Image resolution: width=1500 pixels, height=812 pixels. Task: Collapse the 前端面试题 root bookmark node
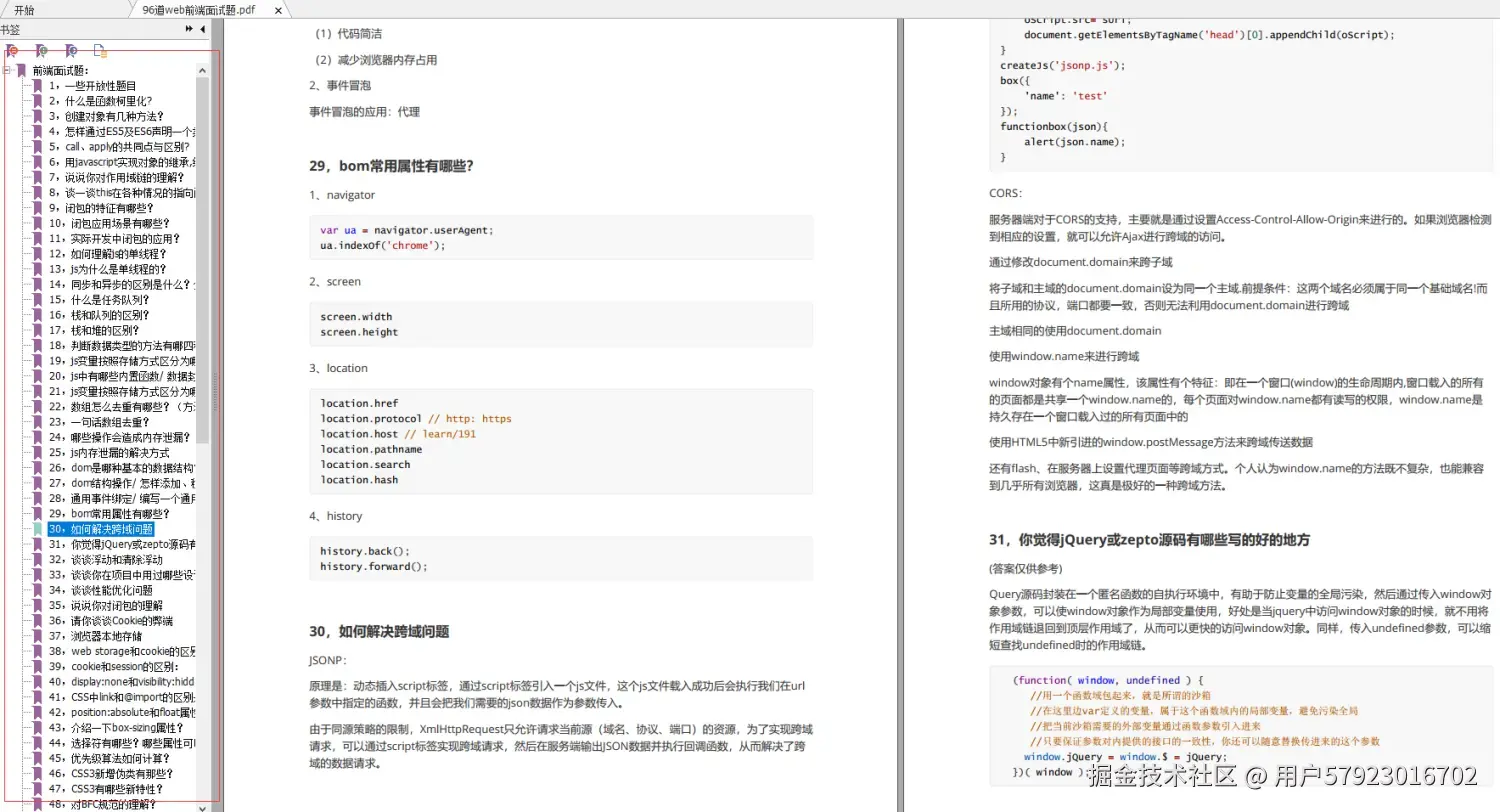pos(7,71)
